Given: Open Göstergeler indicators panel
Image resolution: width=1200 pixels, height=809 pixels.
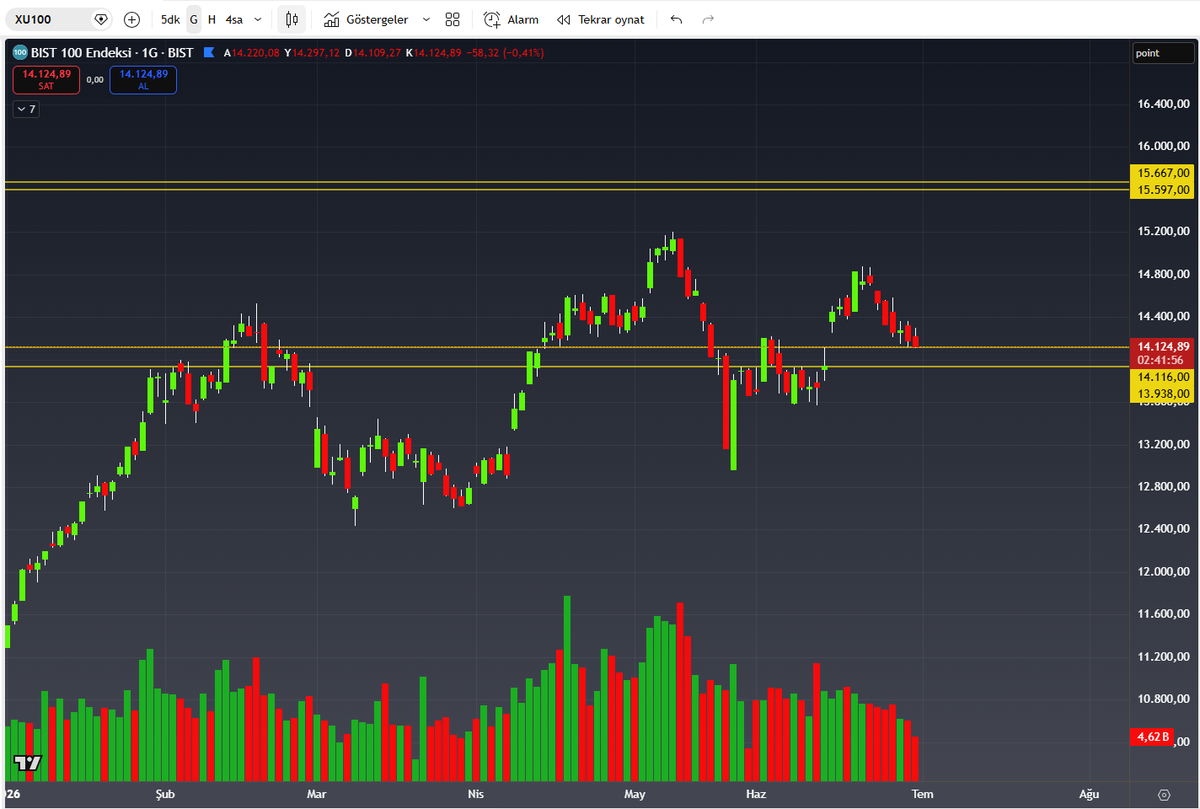Looking at the screenshot, I should pyautogui.click(x=365, y=19).
